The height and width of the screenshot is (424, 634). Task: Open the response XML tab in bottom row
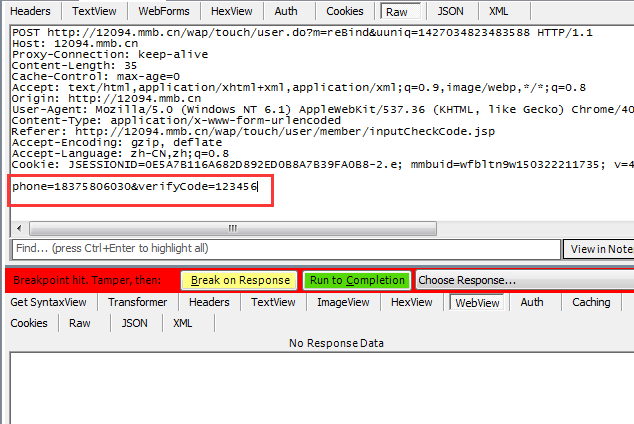[183, 323]
